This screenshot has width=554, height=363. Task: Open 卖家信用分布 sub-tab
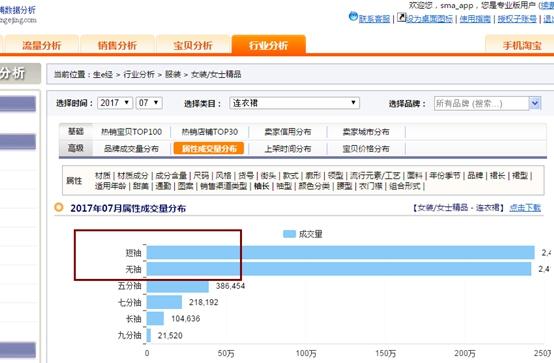click(288, 132)
